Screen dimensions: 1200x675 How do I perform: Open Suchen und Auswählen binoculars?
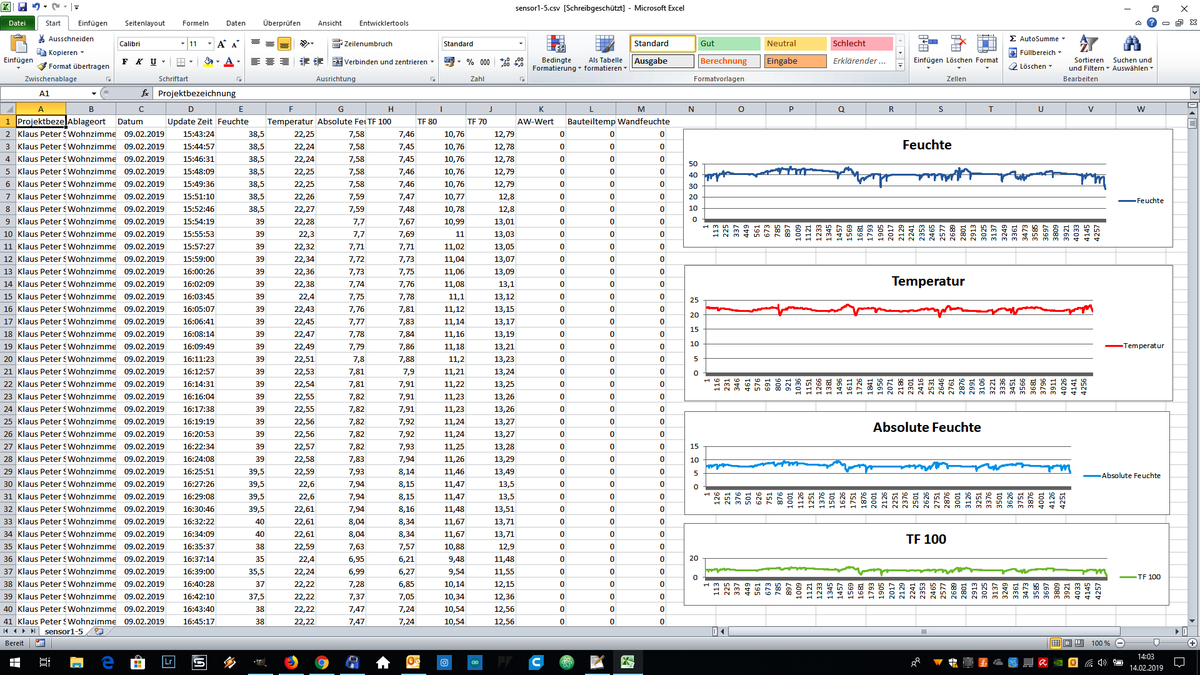tap(1132, 54)
